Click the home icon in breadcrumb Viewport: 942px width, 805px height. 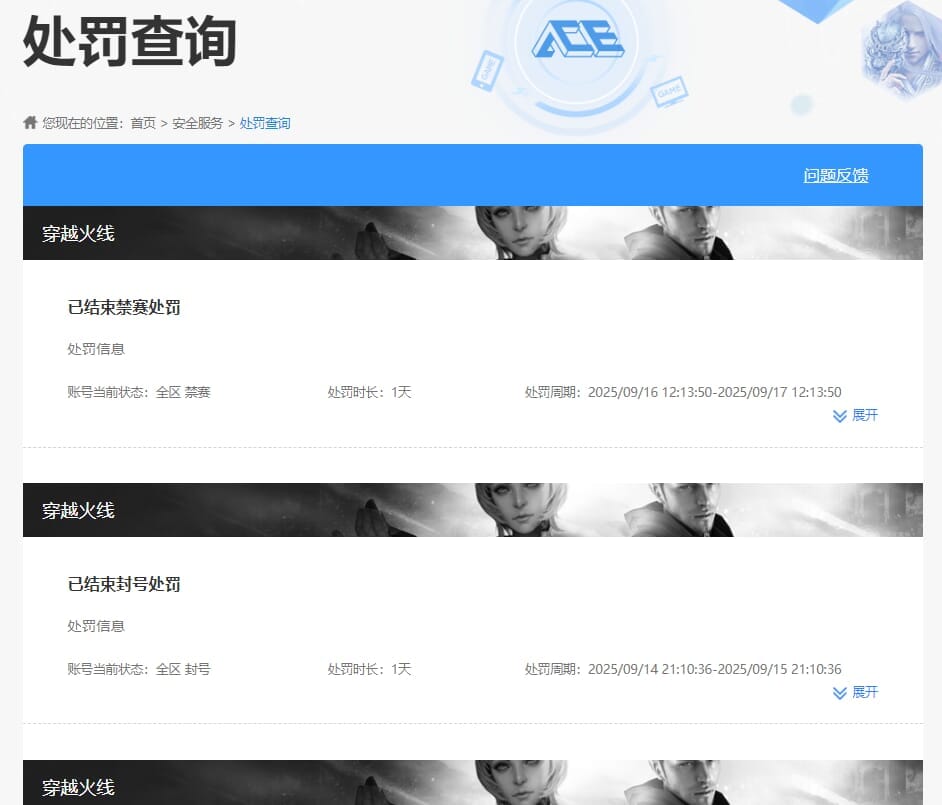point(30,123)
